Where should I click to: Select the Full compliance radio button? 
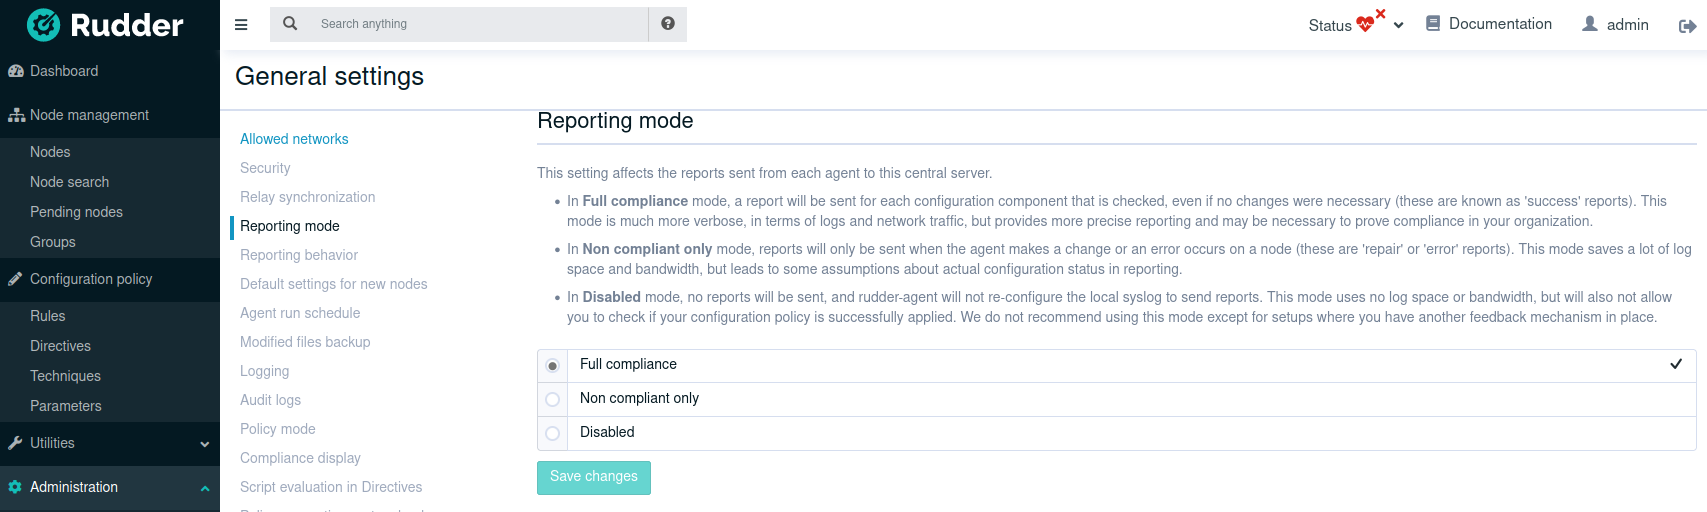(x=552, y=366)
